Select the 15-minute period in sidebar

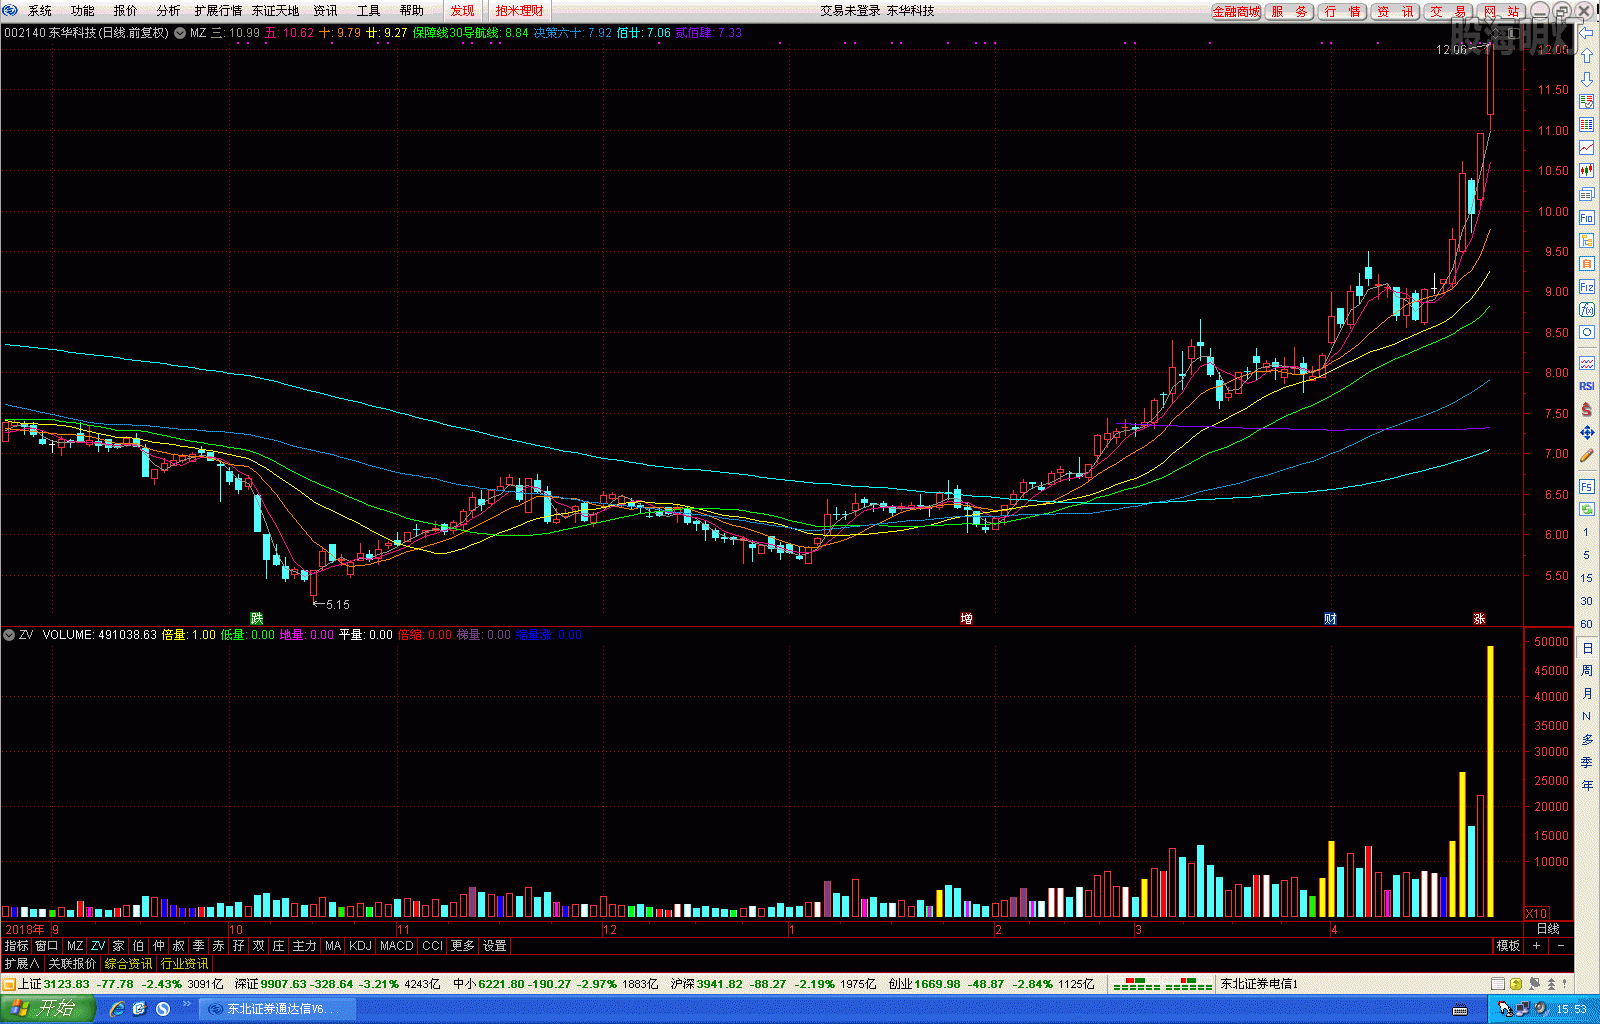[x=1586, y=578]
